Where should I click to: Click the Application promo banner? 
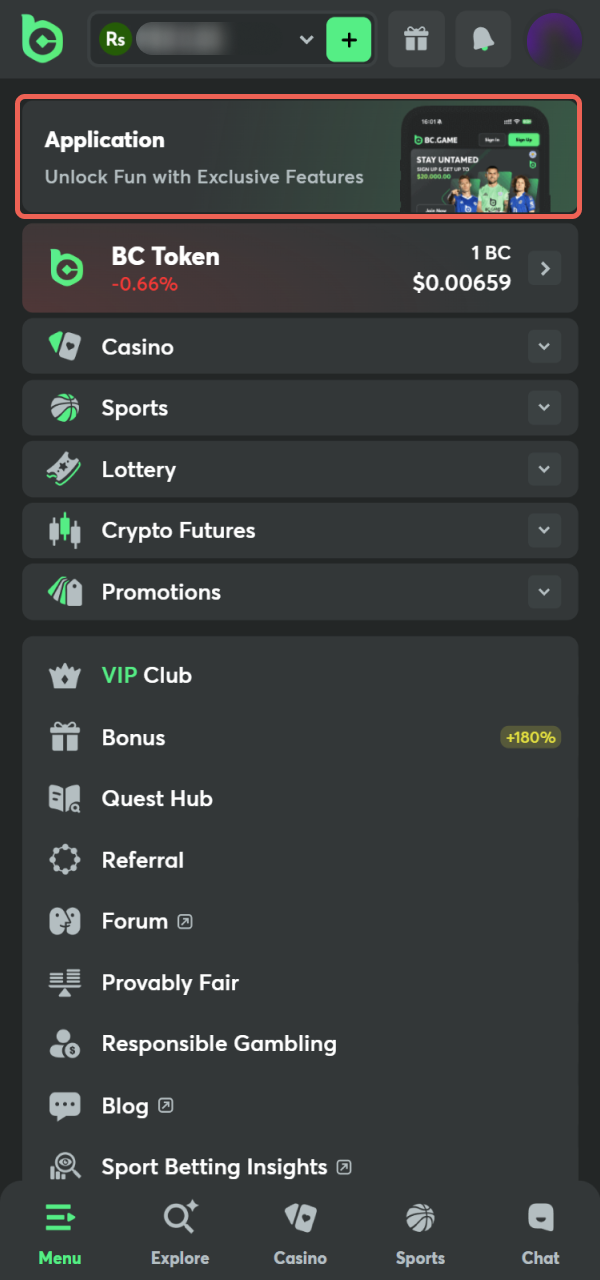click(x=300, y=157)
